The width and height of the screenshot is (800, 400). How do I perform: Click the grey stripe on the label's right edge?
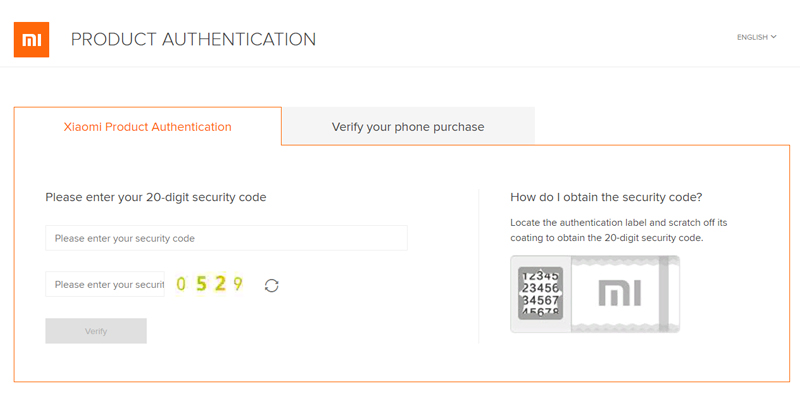tap(664, 294)
